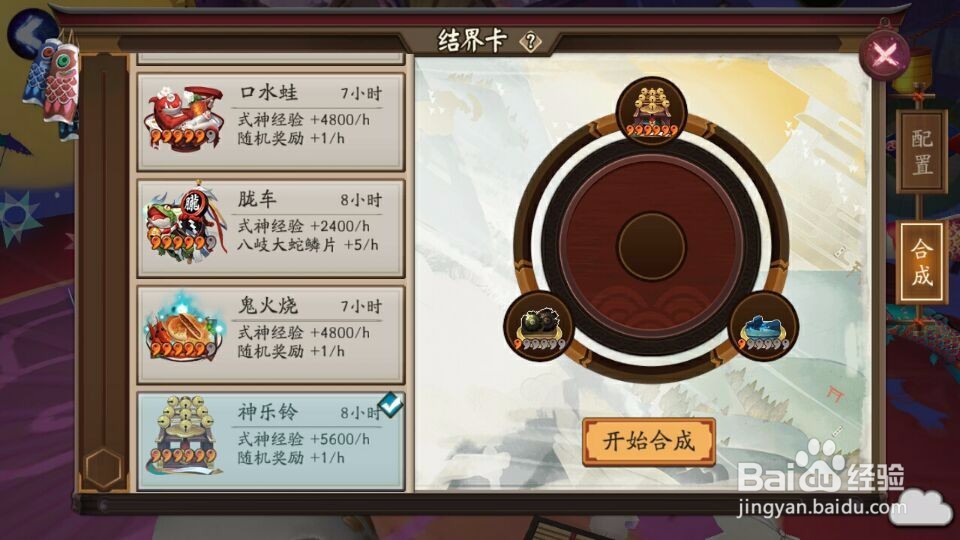Click the center circle of synthesis wheel
The image size is (960, 540).
coord(651,246)
